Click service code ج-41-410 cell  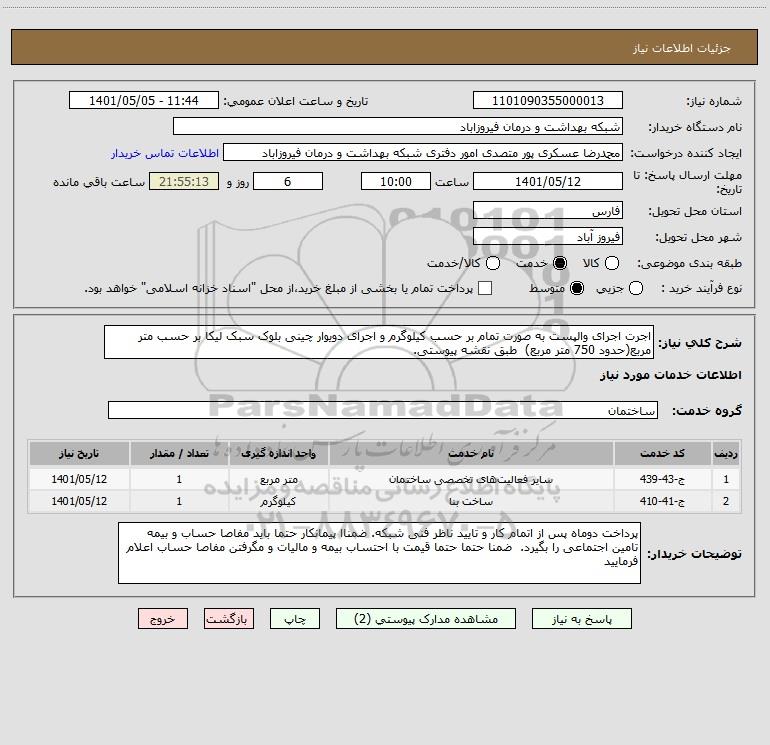coord(662,501)
